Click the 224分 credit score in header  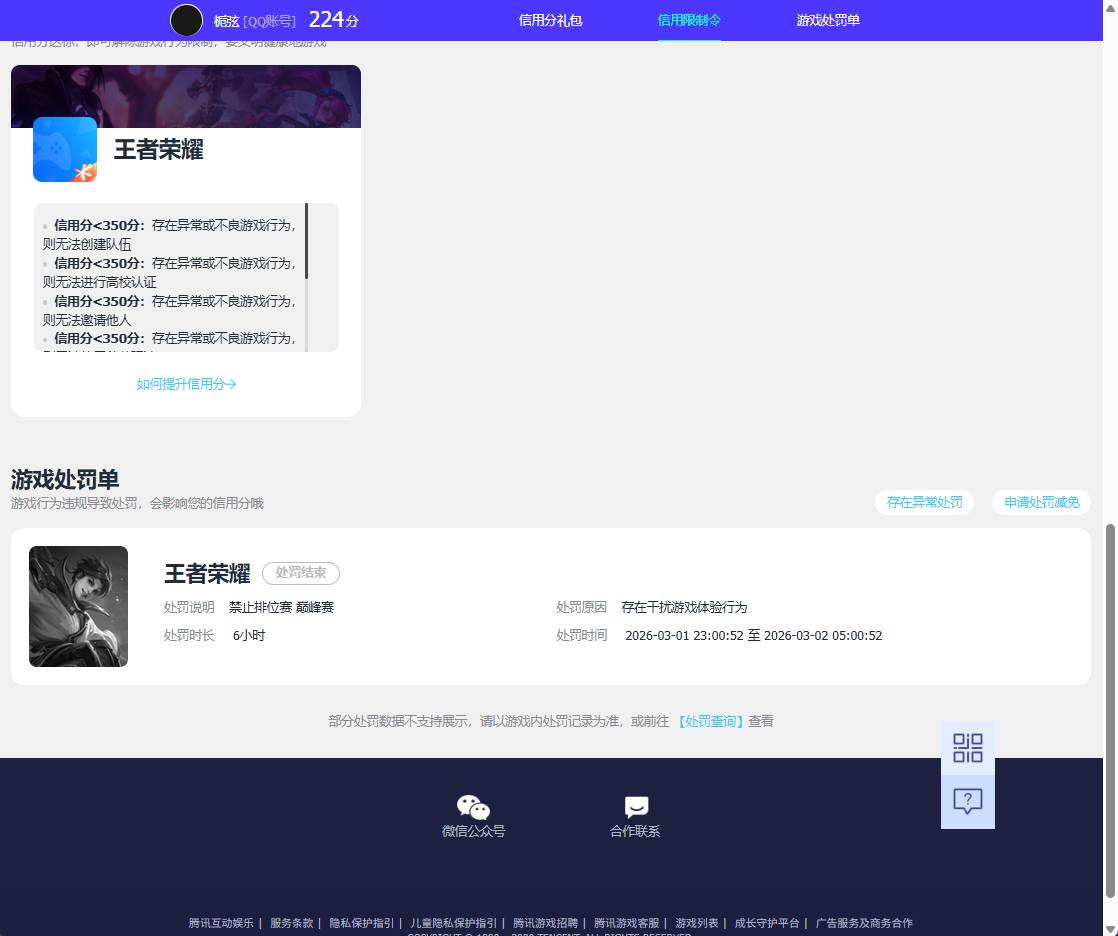(x=333, y=20)
